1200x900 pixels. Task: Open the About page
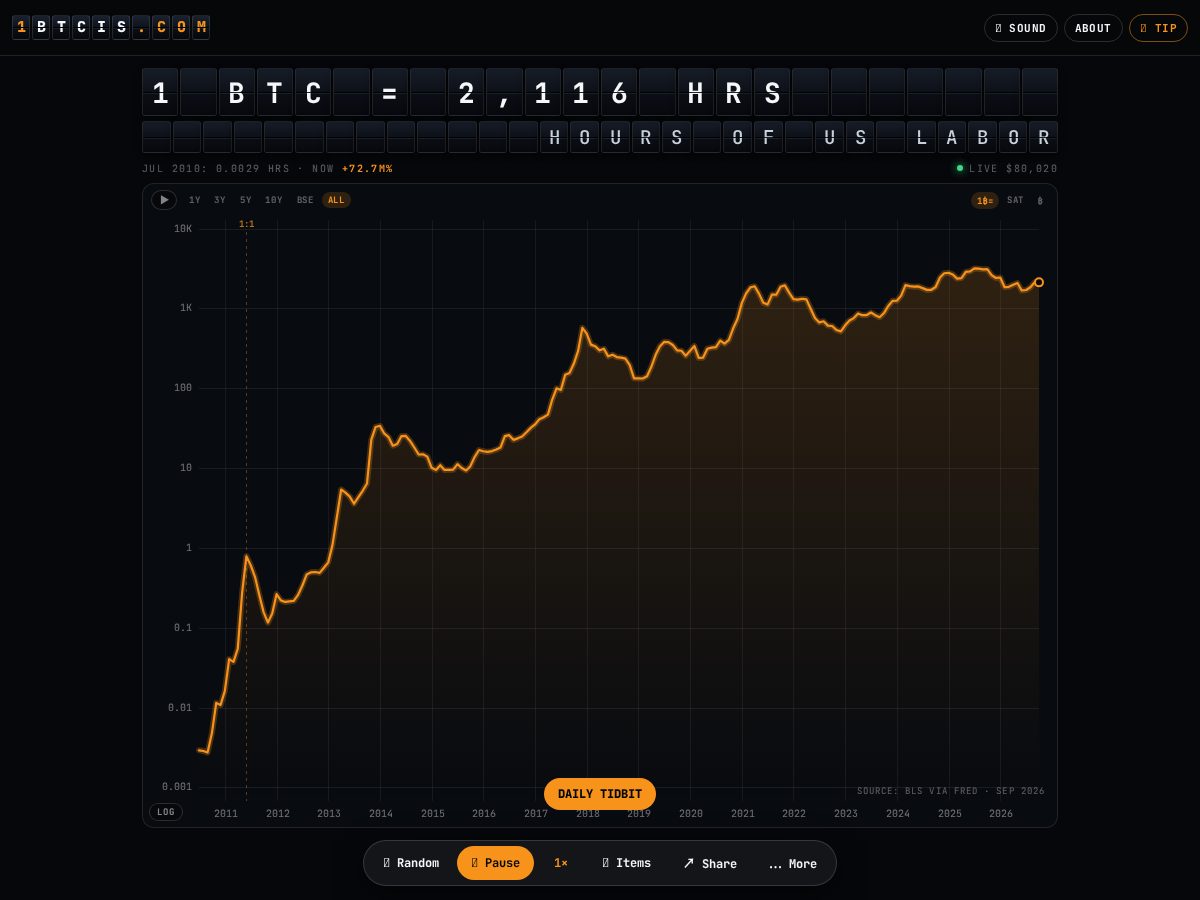1093,28
